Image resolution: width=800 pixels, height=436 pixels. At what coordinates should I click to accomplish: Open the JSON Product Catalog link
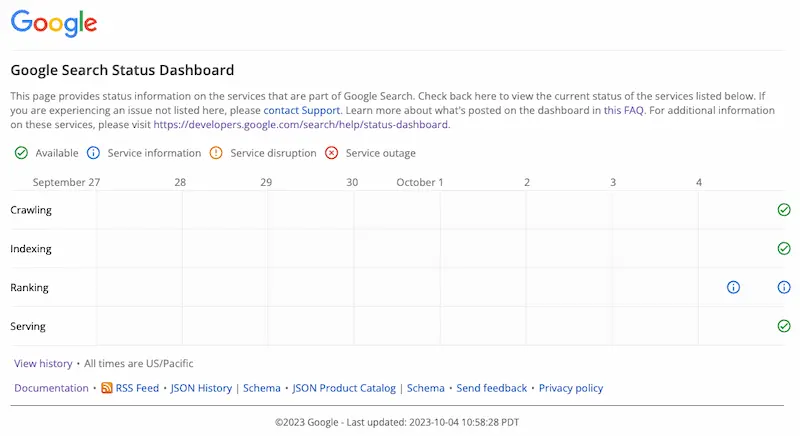pos(344,388)
